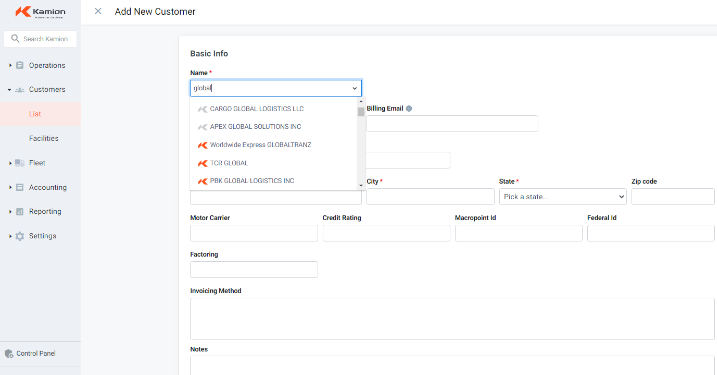Click the suggestion list scroll down arrow

coord(361,185)
